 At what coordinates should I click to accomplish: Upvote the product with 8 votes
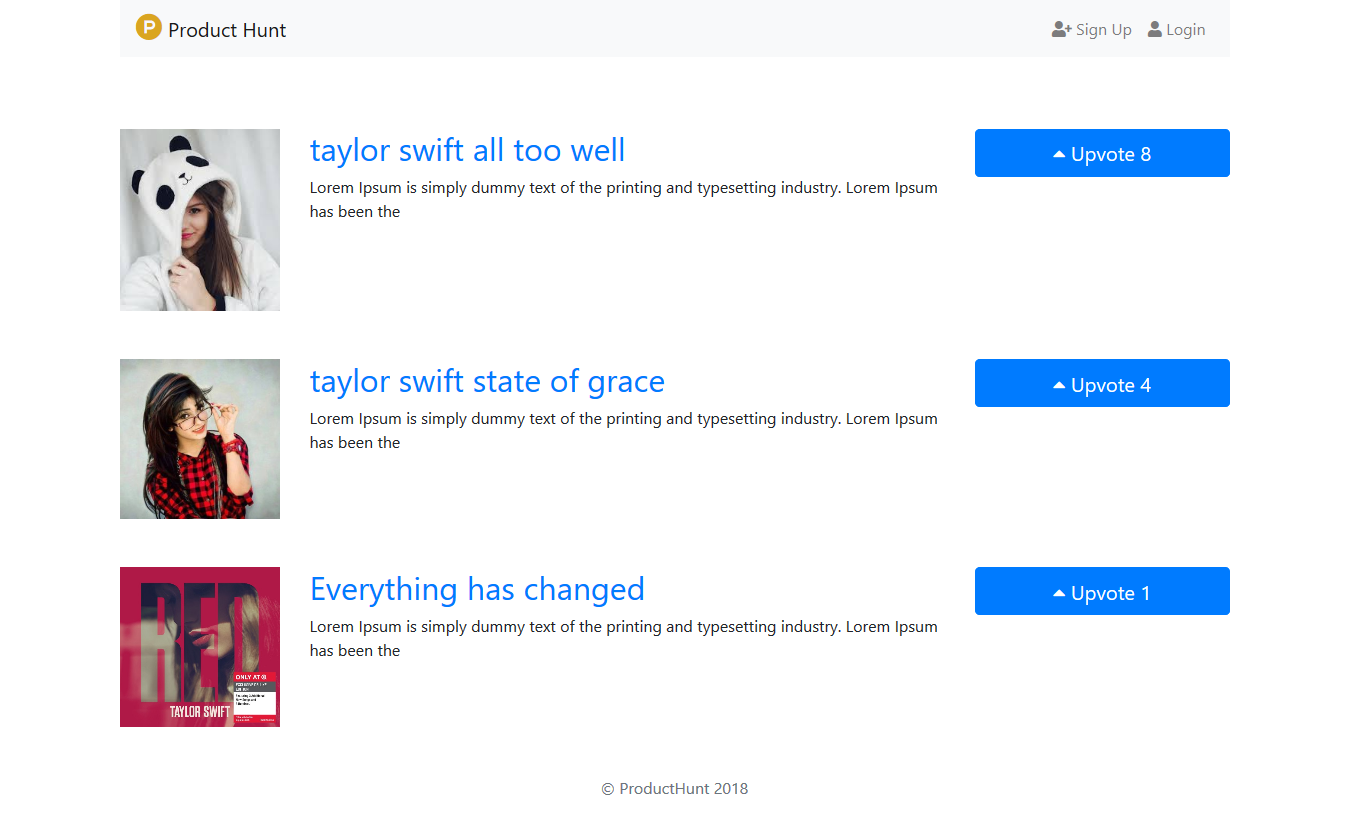[x=1102, y=153]
